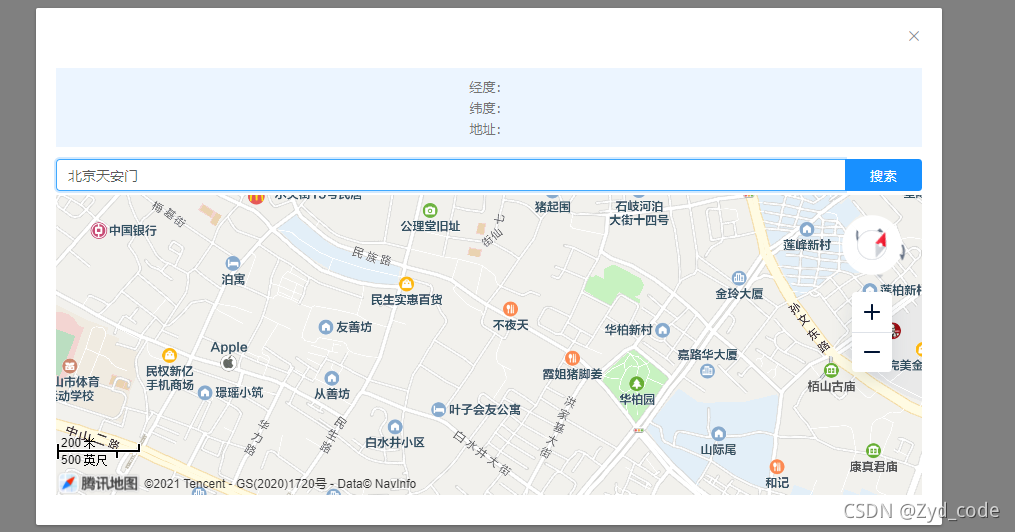The image size is (1015, 532).
Task: Select the 中国银行 bank marker icon
Action: click(98, 230)
